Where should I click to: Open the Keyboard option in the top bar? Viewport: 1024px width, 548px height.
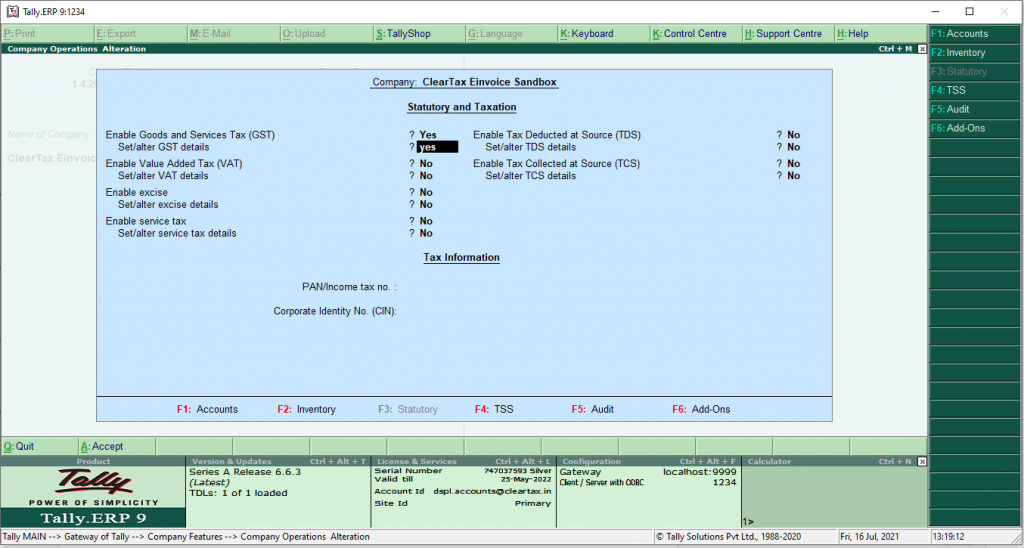pyautogui.click(x=603, y=33)
